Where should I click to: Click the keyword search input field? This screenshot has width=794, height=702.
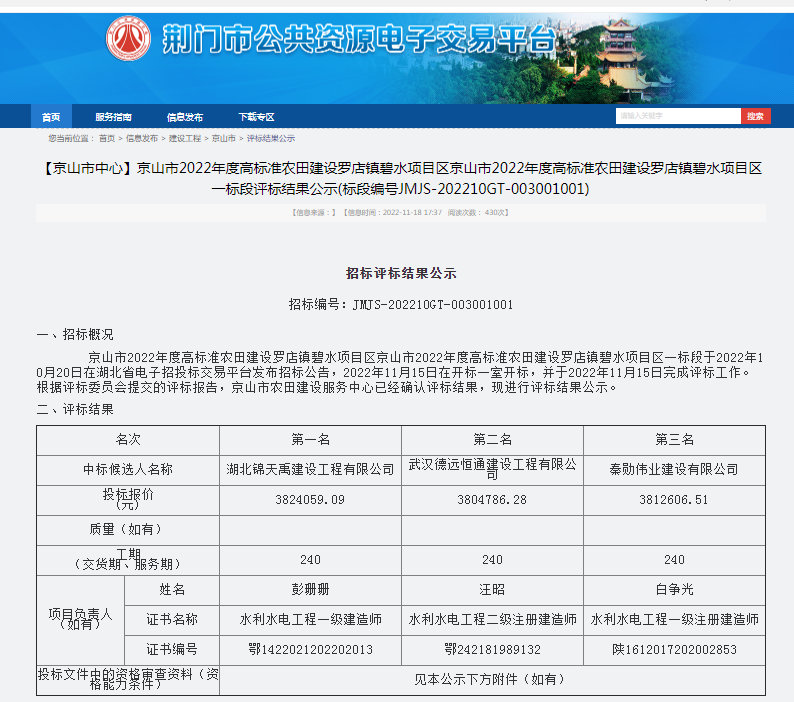(677, 116)
